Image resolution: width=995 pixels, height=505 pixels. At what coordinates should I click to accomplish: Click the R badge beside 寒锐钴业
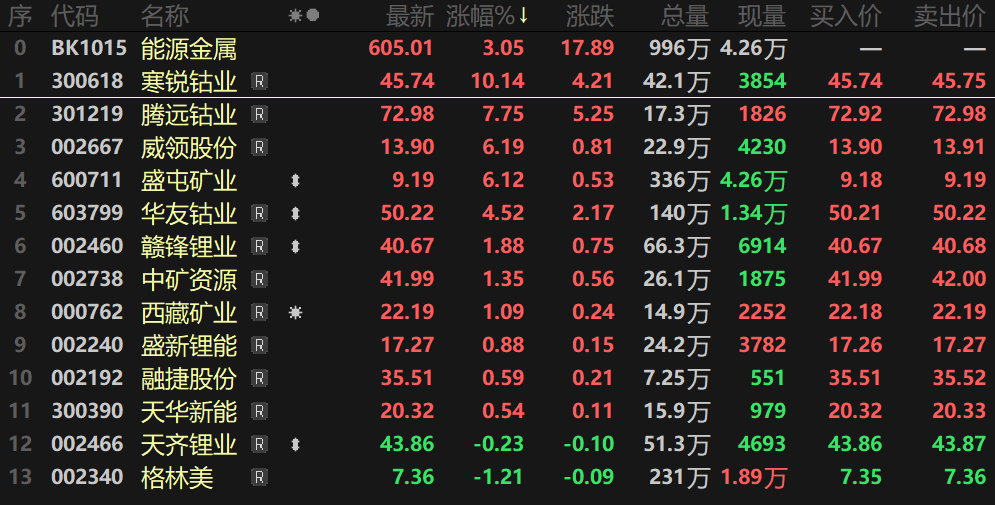point(259,82)
